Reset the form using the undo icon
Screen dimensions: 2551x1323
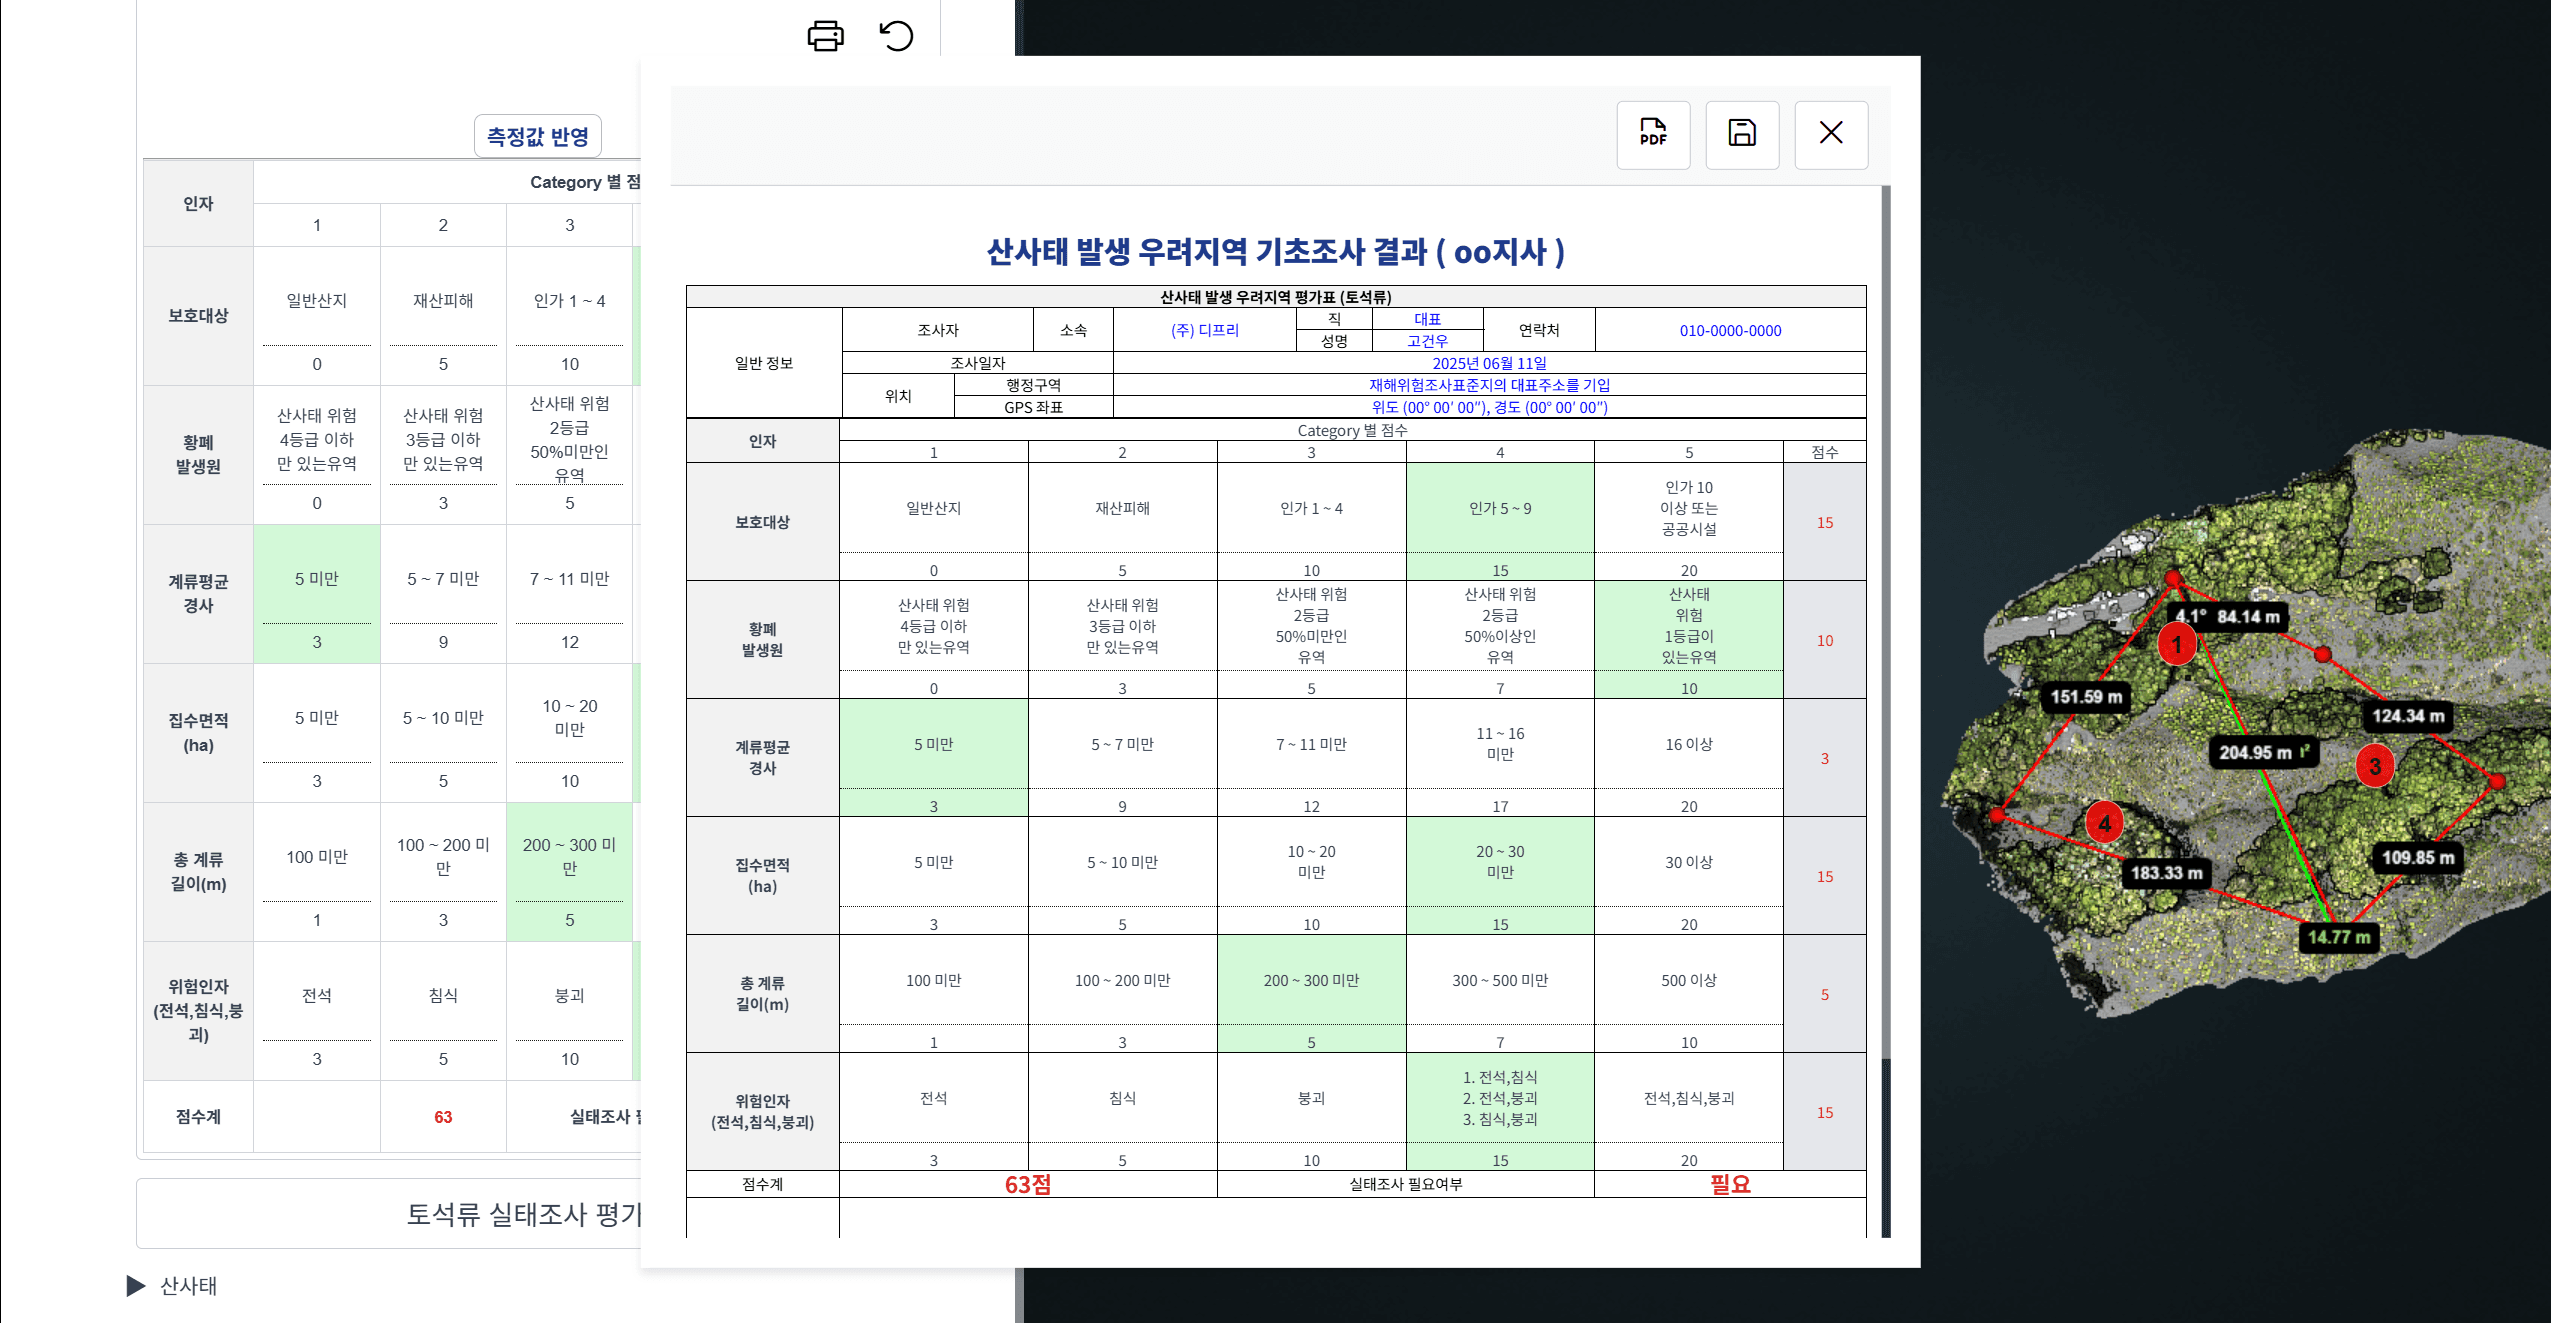click(x=897, y=36)
